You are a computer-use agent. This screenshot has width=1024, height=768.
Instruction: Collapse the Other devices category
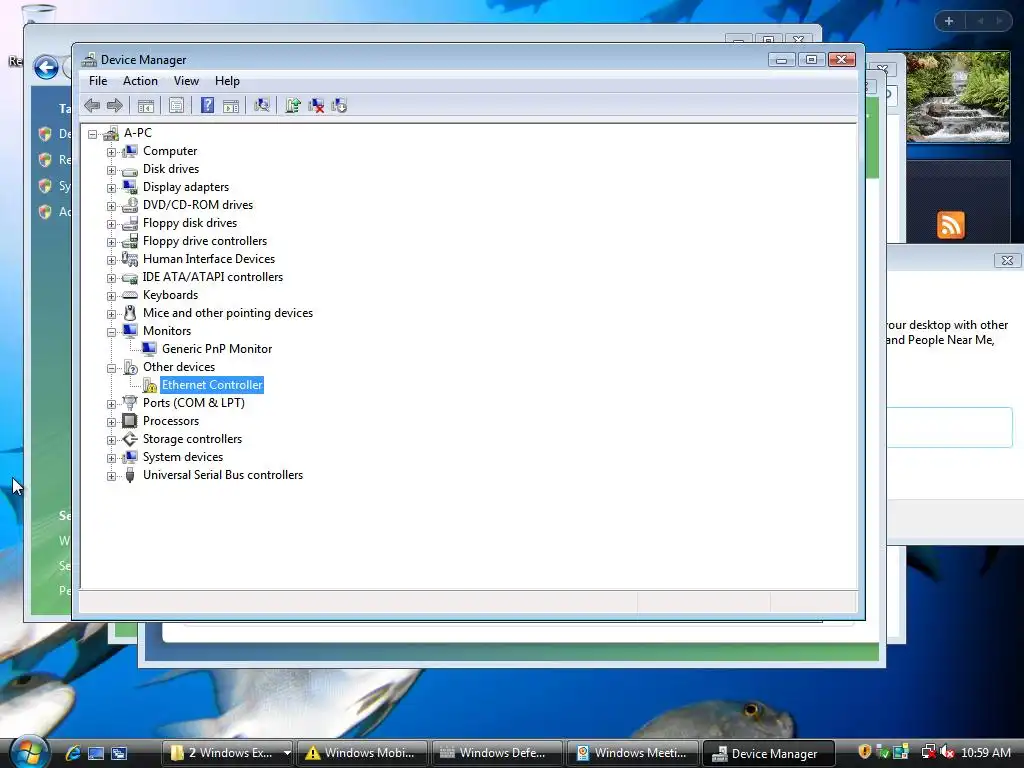[x=111, y=368]
